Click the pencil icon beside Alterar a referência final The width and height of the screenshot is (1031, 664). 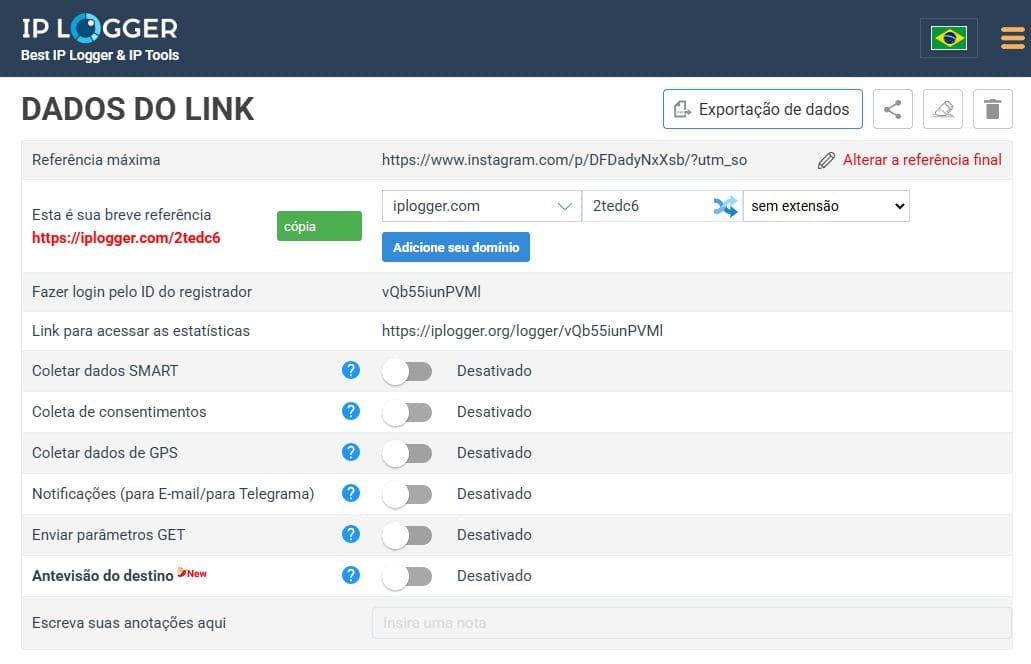[826, 160]
